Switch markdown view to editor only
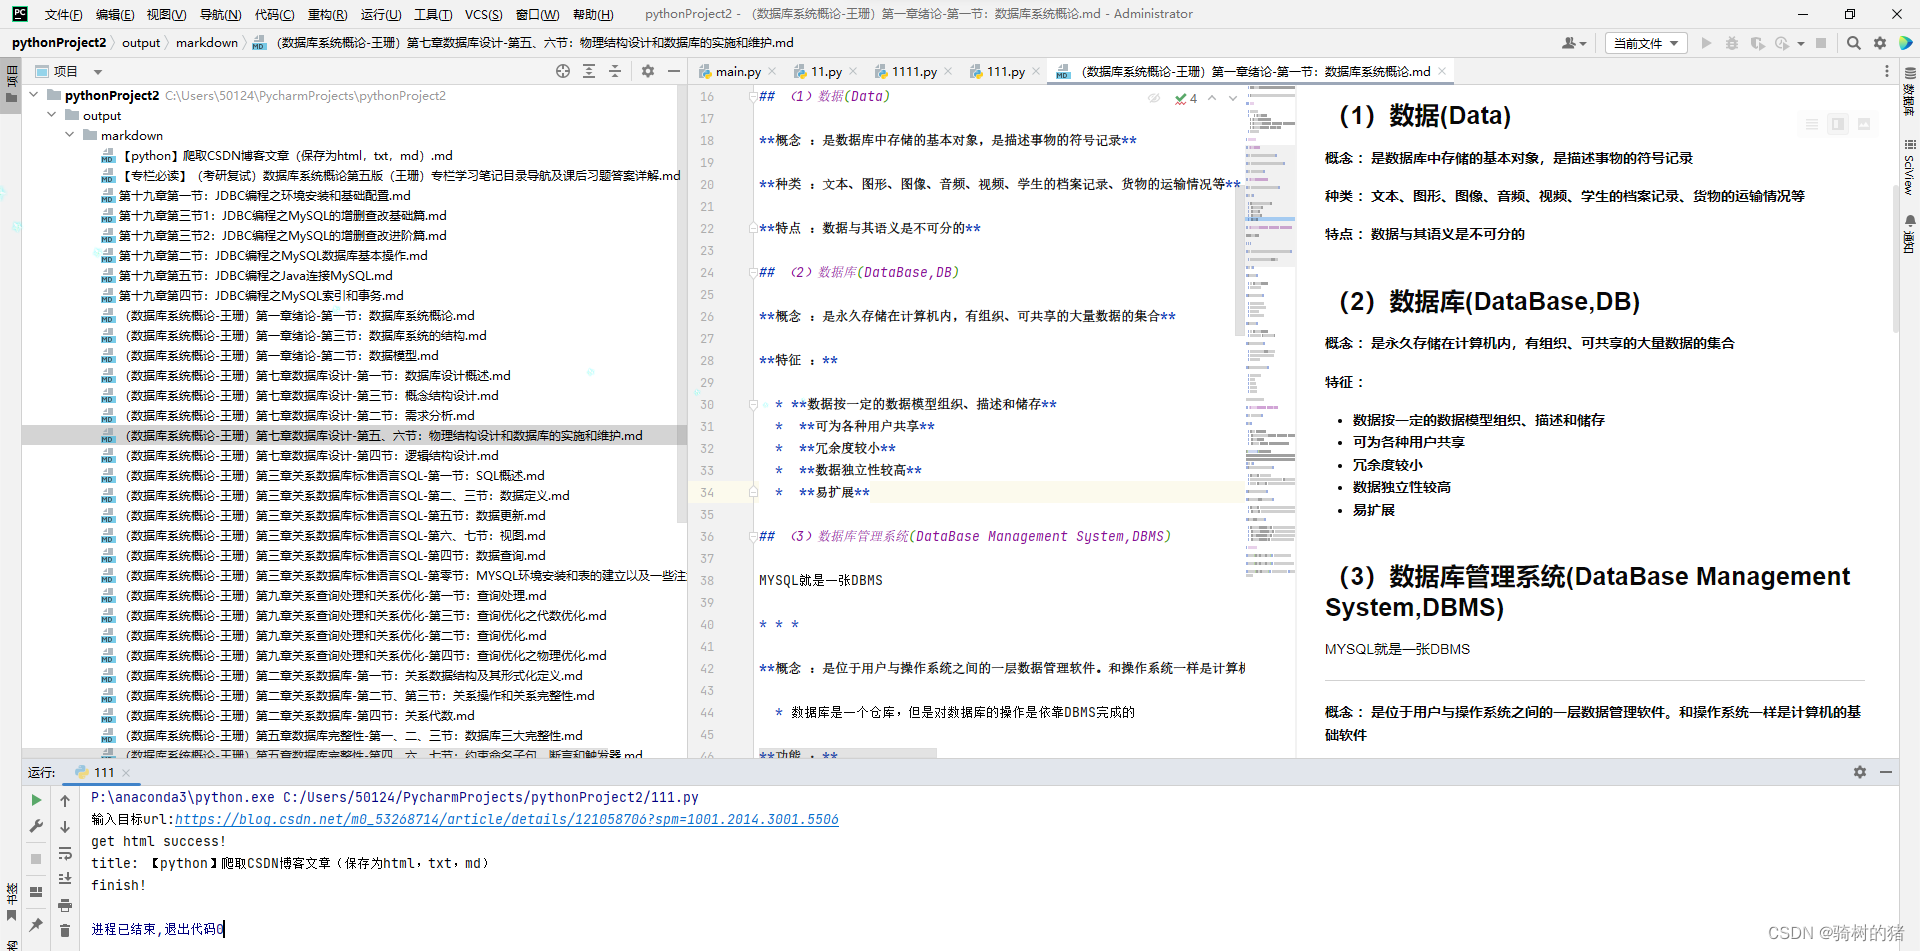This screenshot has height=951, width=1920. 1812,124
